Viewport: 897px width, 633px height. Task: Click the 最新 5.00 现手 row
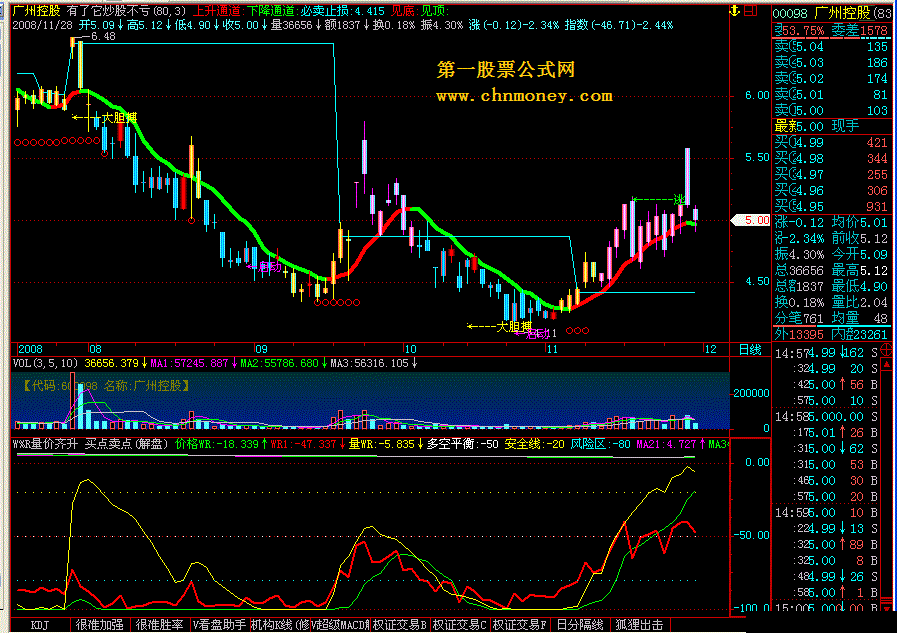pyautogui.click(x=831, y=126)
